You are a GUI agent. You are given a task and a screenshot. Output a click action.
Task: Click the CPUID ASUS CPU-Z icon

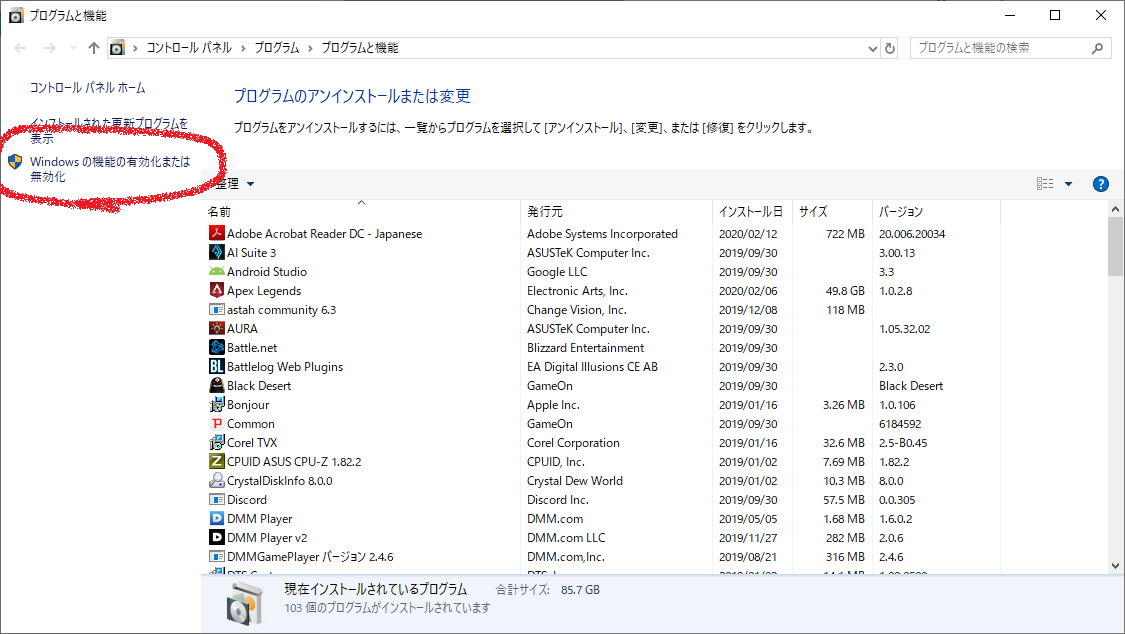(216, 461)
